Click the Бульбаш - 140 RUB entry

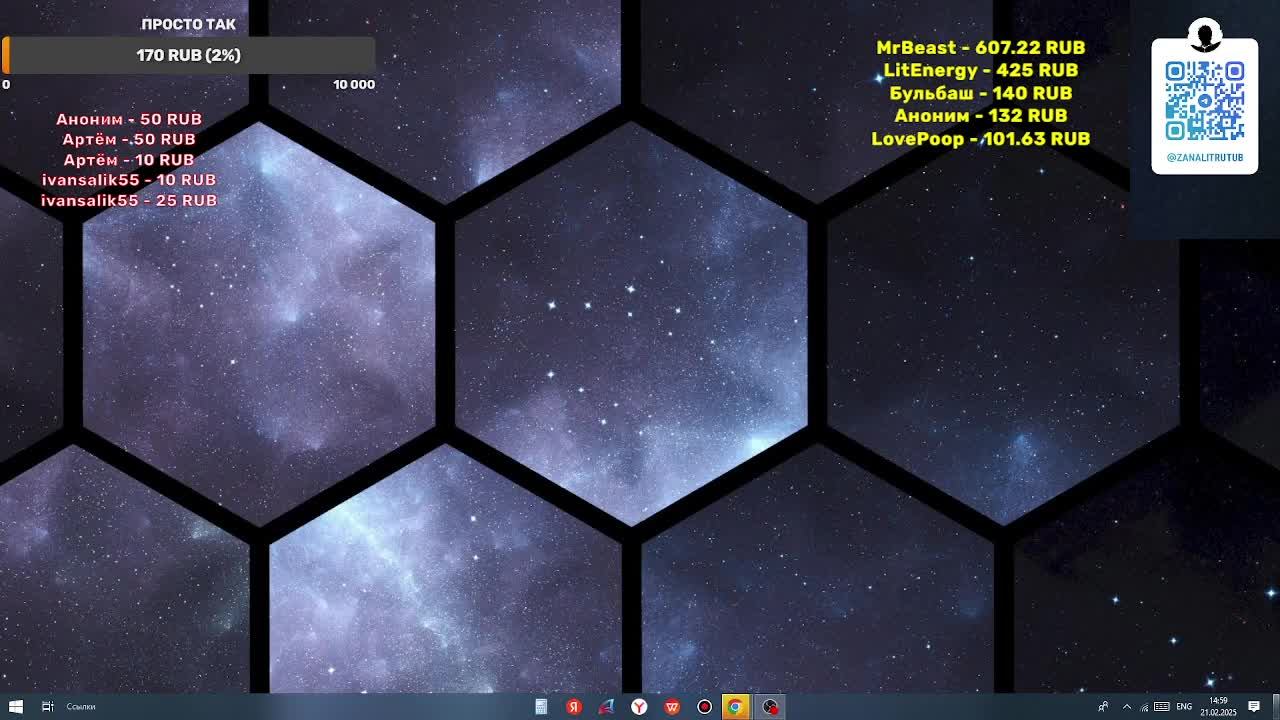point(981,93)
